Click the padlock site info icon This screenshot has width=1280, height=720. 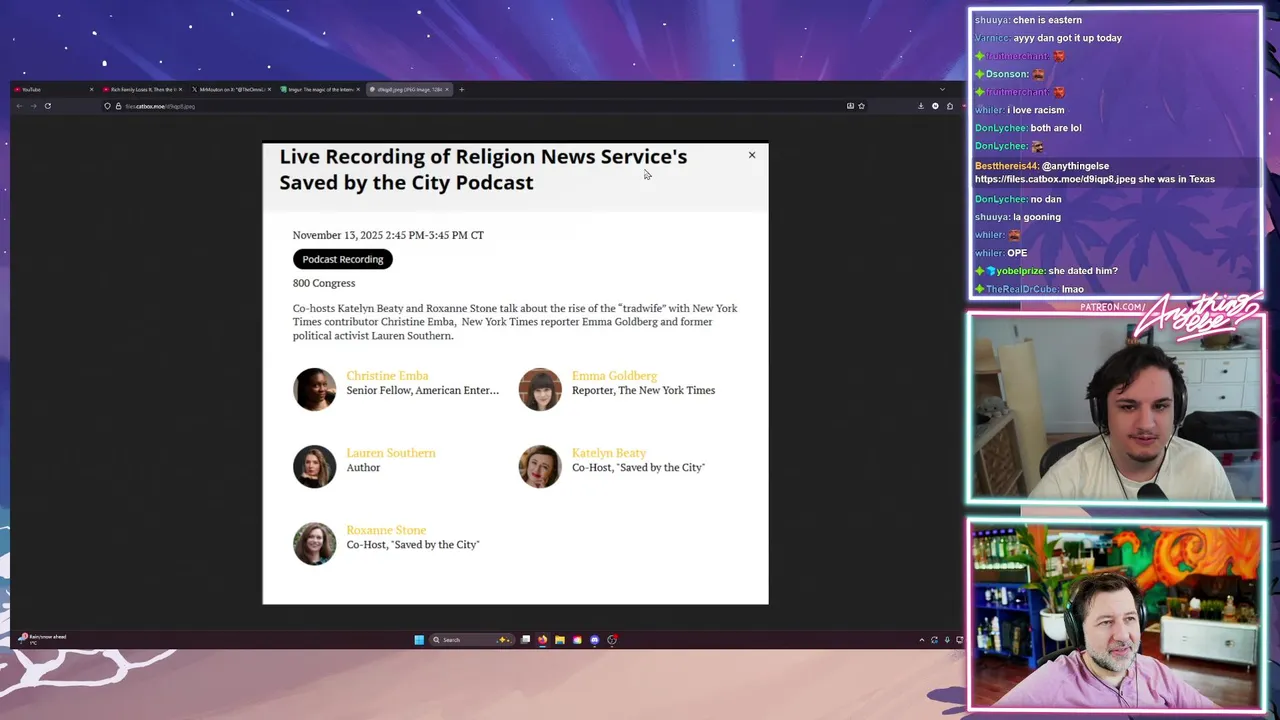[118, 106]
